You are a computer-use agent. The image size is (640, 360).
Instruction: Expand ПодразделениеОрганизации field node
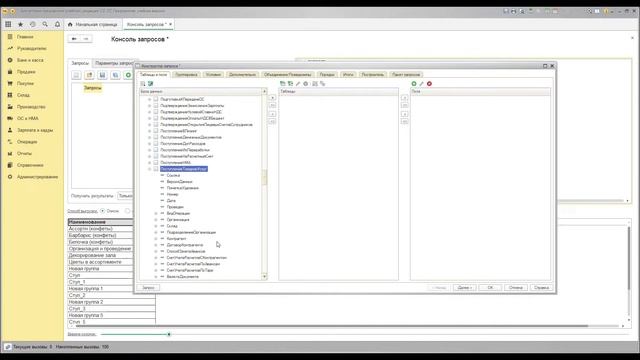point(156,232)
